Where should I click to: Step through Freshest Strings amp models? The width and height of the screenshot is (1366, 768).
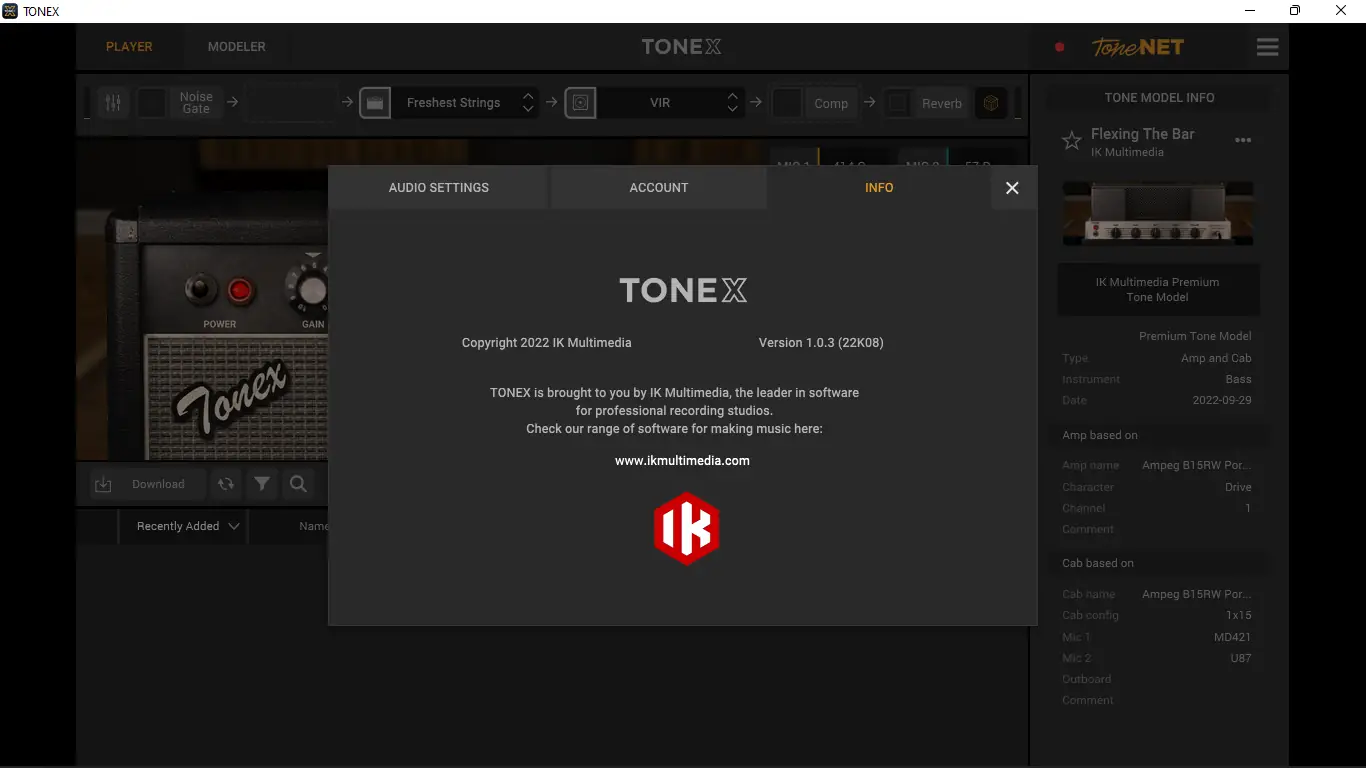pyautogui.click(x=528, y=103)
